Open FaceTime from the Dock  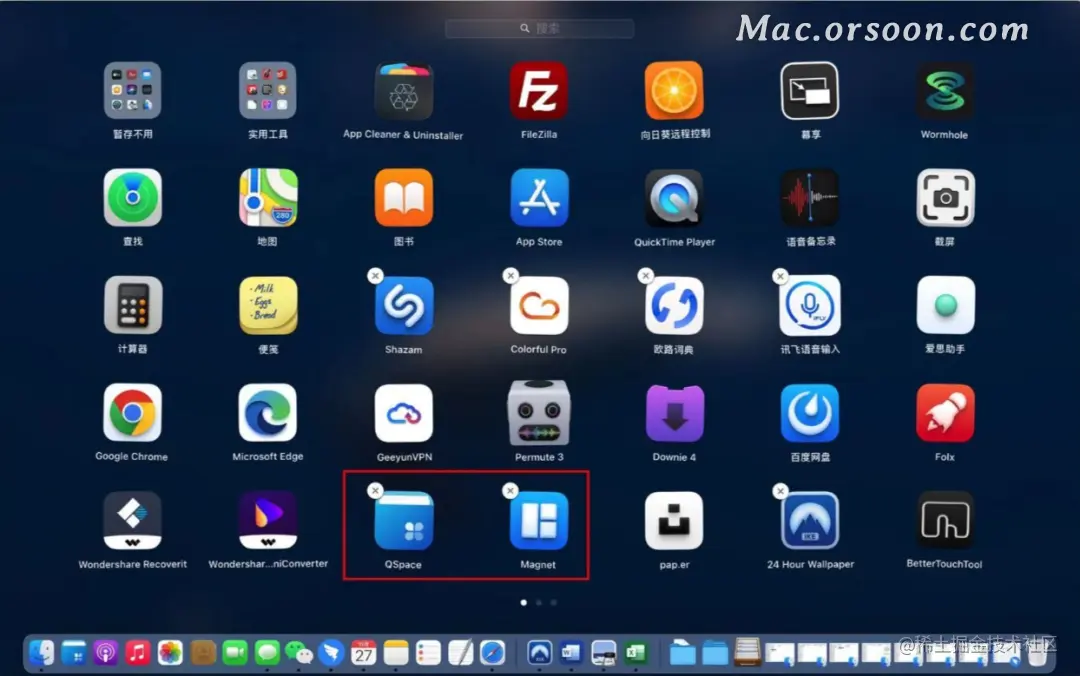235,652
